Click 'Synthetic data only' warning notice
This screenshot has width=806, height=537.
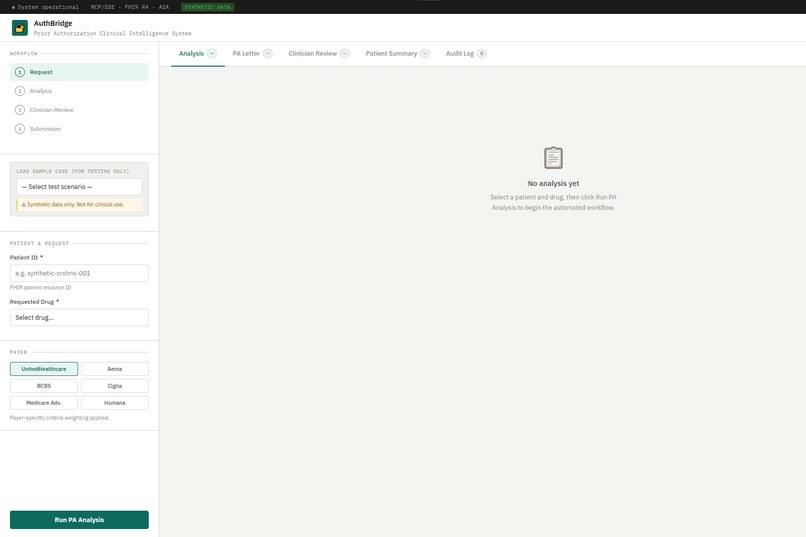[x=79, y=205]
